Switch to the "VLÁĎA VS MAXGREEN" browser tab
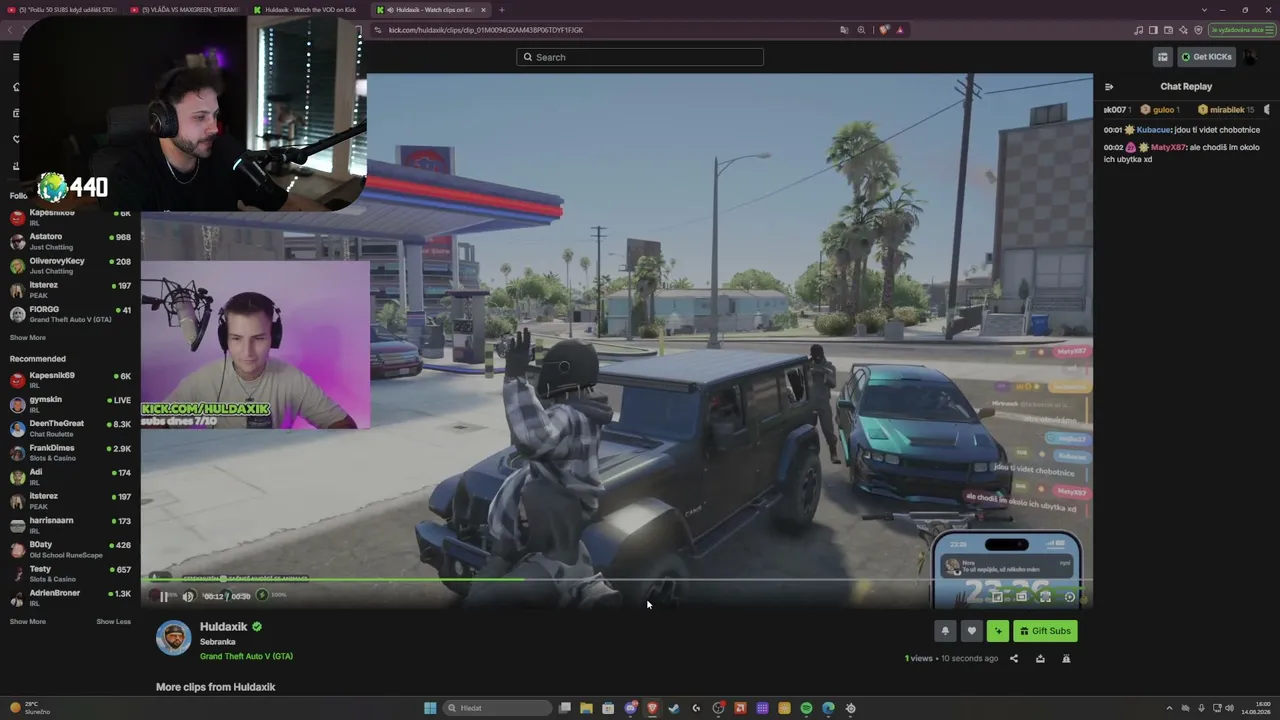The image size is (1280, 720). (185, 10)
